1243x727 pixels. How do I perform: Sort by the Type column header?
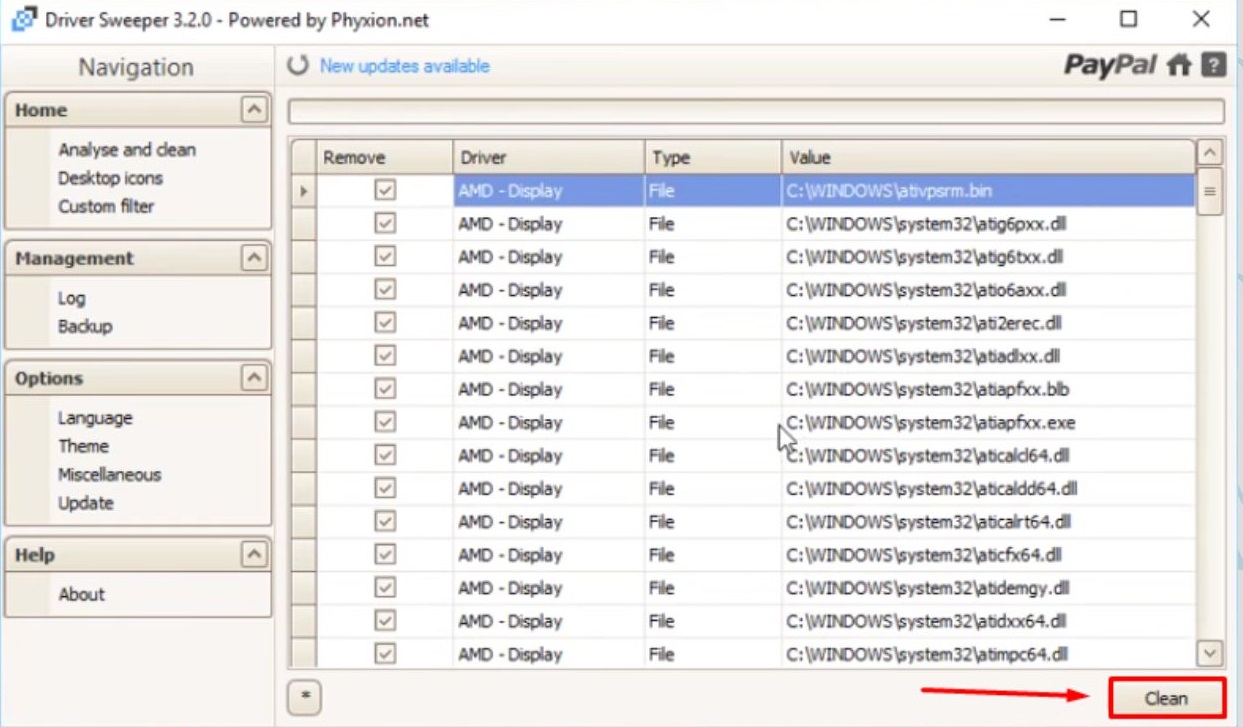pos(713,157)
